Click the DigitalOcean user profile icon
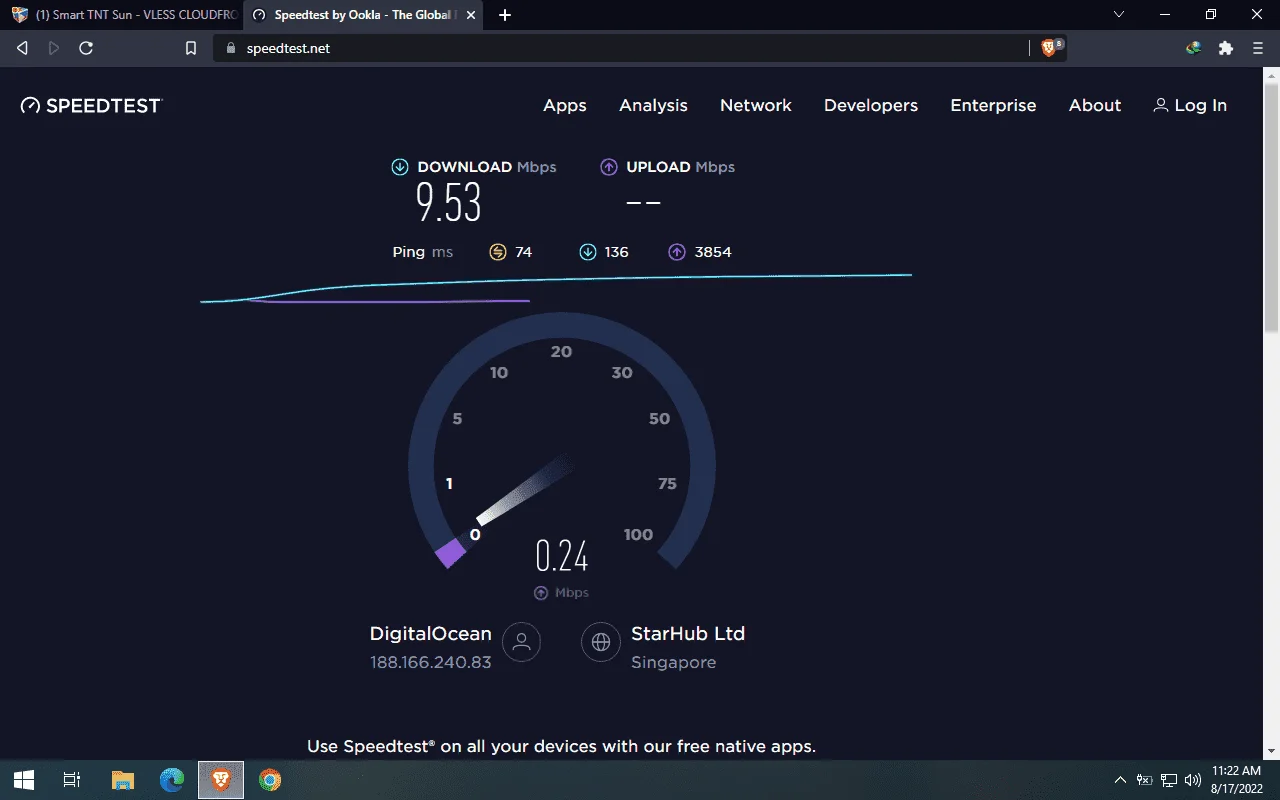 point(521,642)
